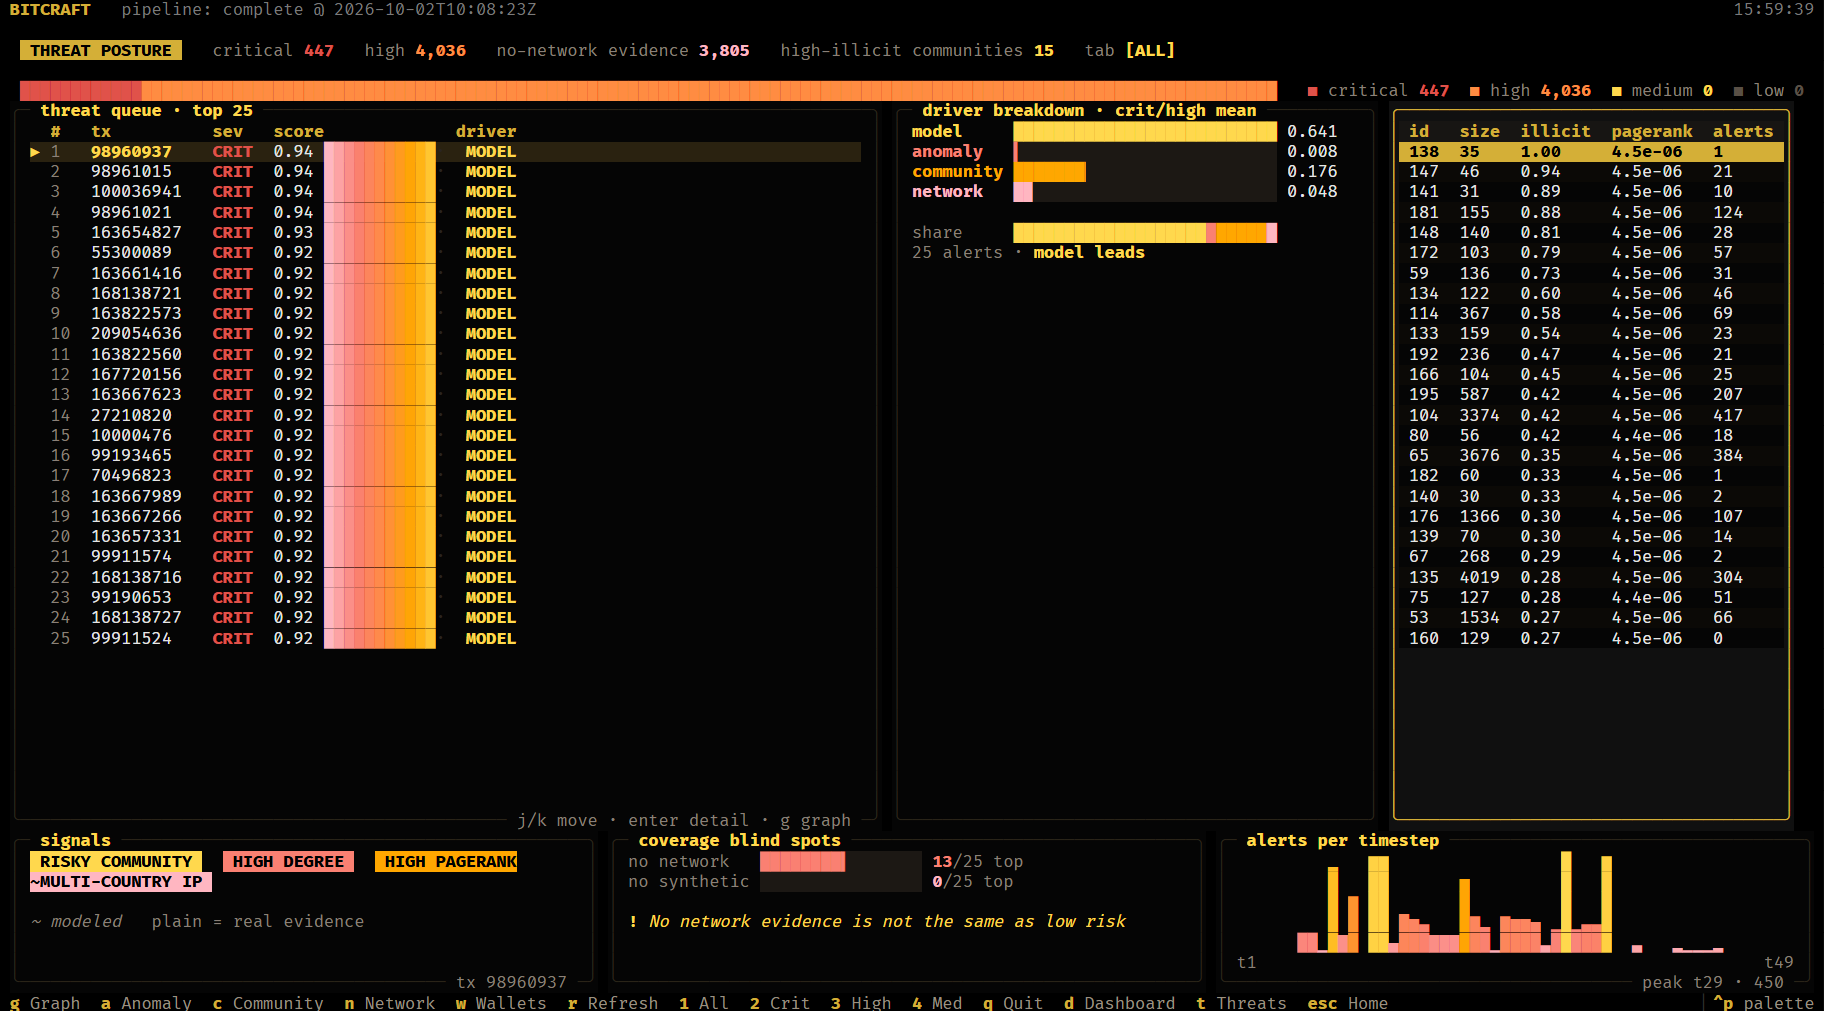Select community row with id 160
Screen dimensions: 1824x1011
point(1591,638)
